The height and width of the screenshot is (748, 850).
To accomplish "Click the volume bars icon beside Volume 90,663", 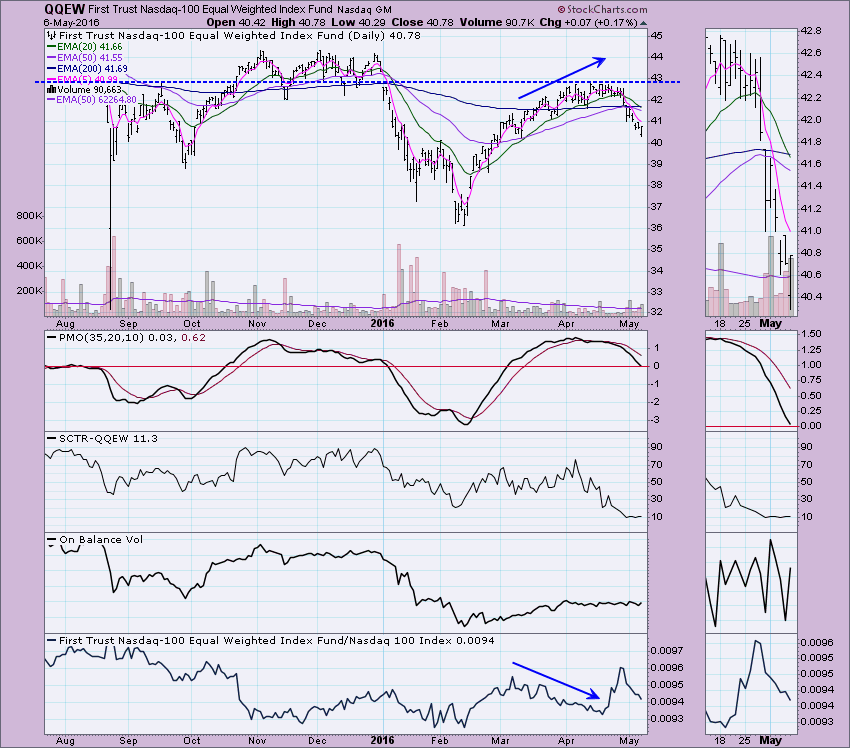I will [x=52, y=89].
